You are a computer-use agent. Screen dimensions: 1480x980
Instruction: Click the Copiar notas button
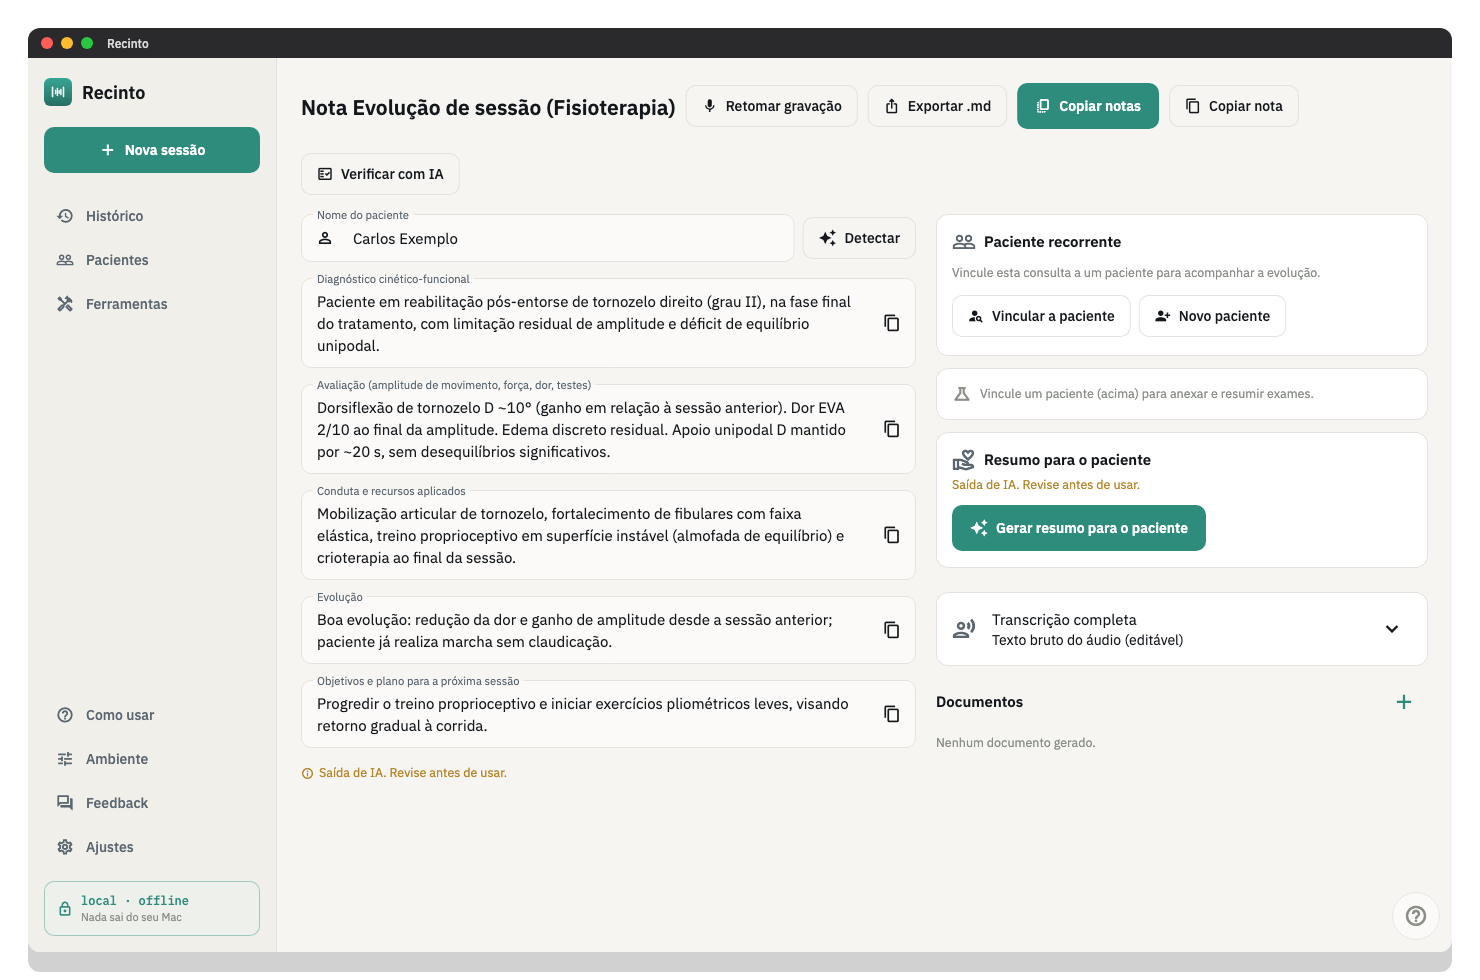click(x=1088, y=106)
